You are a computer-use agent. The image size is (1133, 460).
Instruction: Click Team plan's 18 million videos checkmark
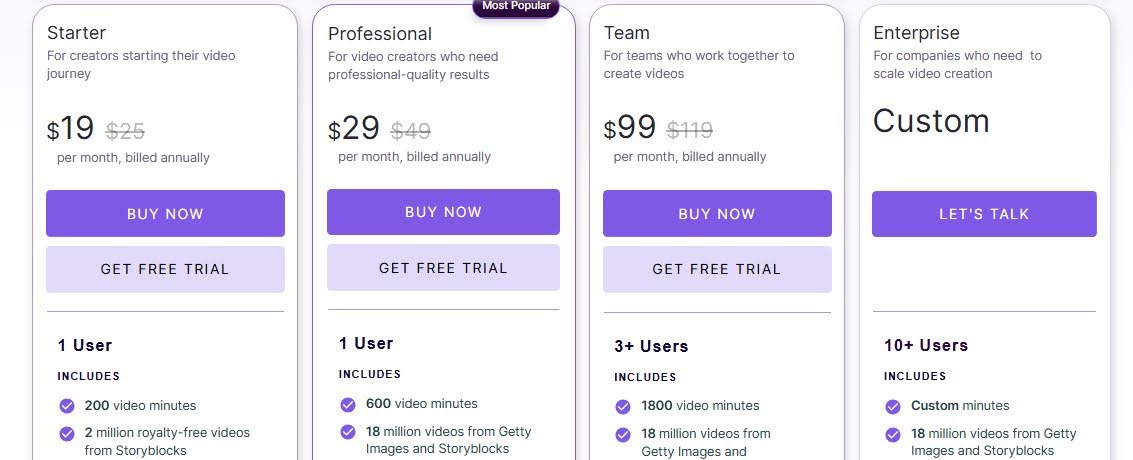click(623, 434)
